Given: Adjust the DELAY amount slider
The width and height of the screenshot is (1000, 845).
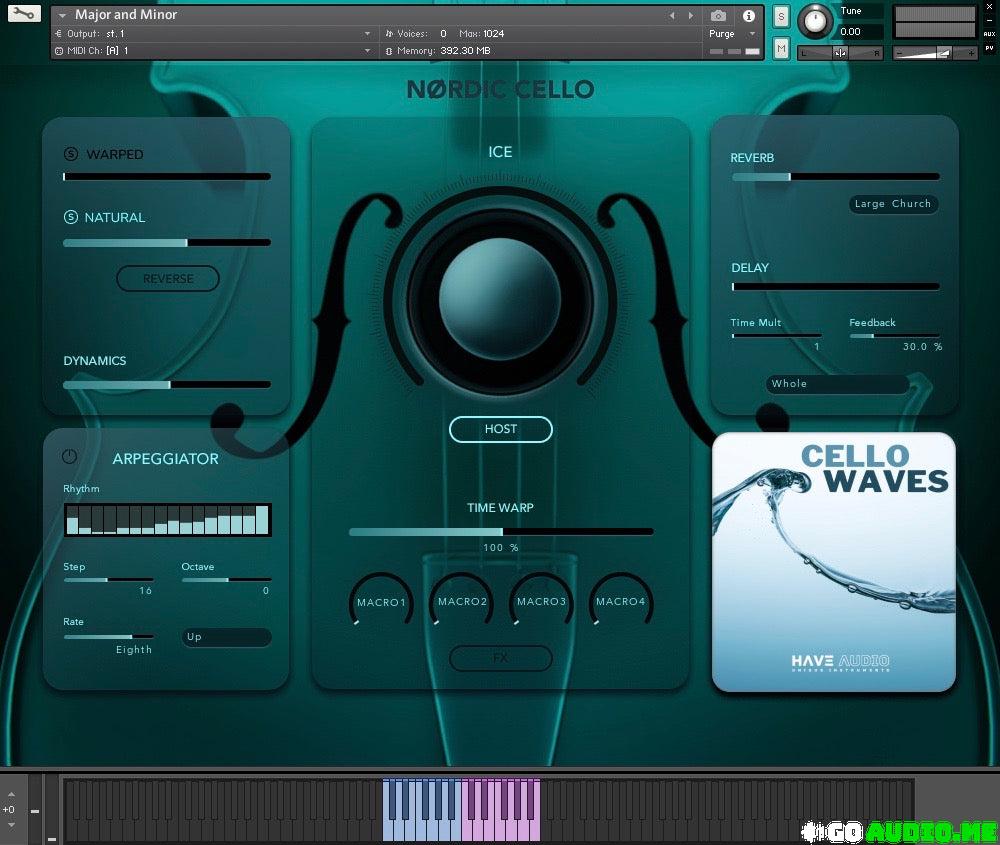Looking at the screenshot, I should coord(835,286).
